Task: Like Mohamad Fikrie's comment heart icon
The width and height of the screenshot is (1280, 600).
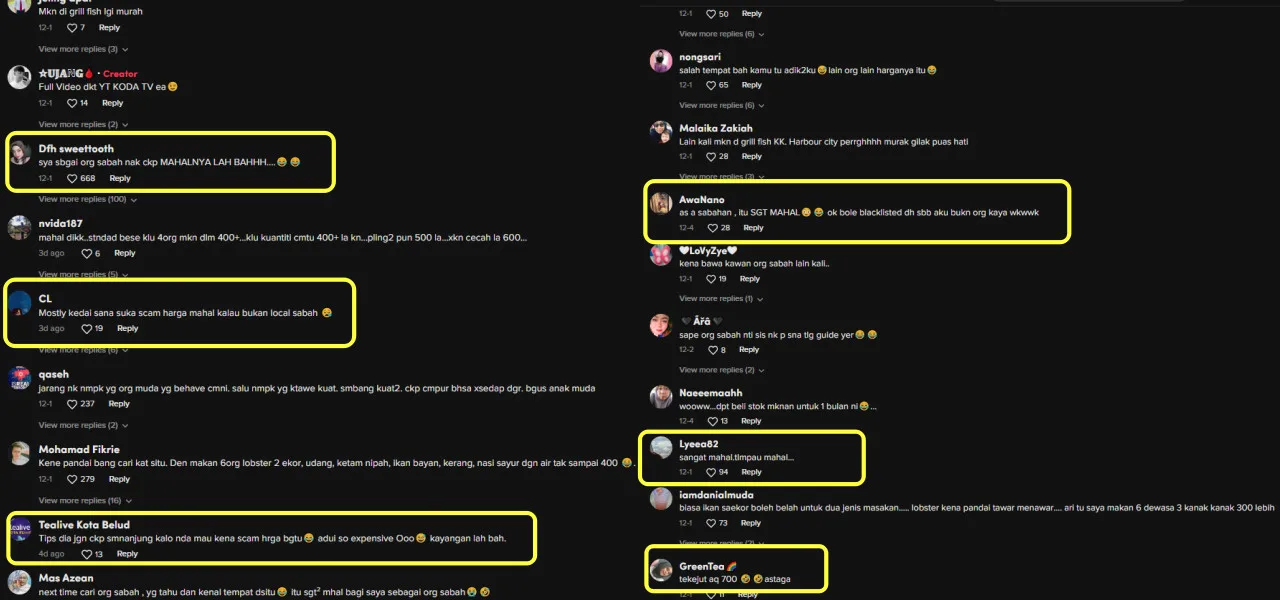Action: [x=72, y=479]
